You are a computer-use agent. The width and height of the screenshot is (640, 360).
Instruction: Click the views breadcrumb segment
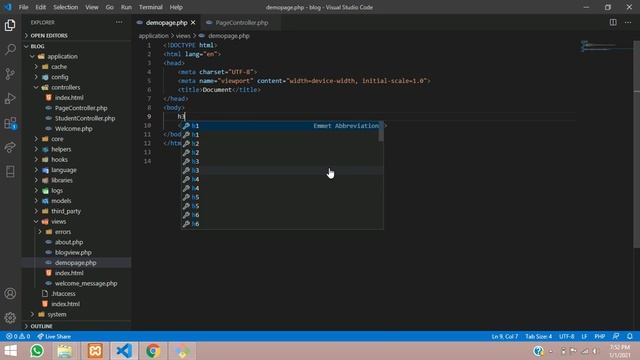(183, 36)
